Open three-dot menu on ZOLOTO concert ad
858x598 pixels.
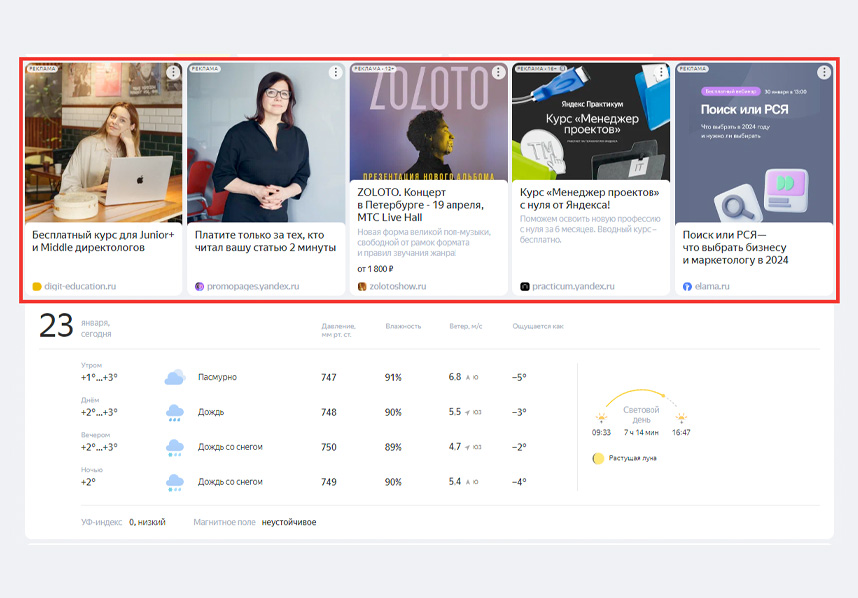click(x=498, y=72)
